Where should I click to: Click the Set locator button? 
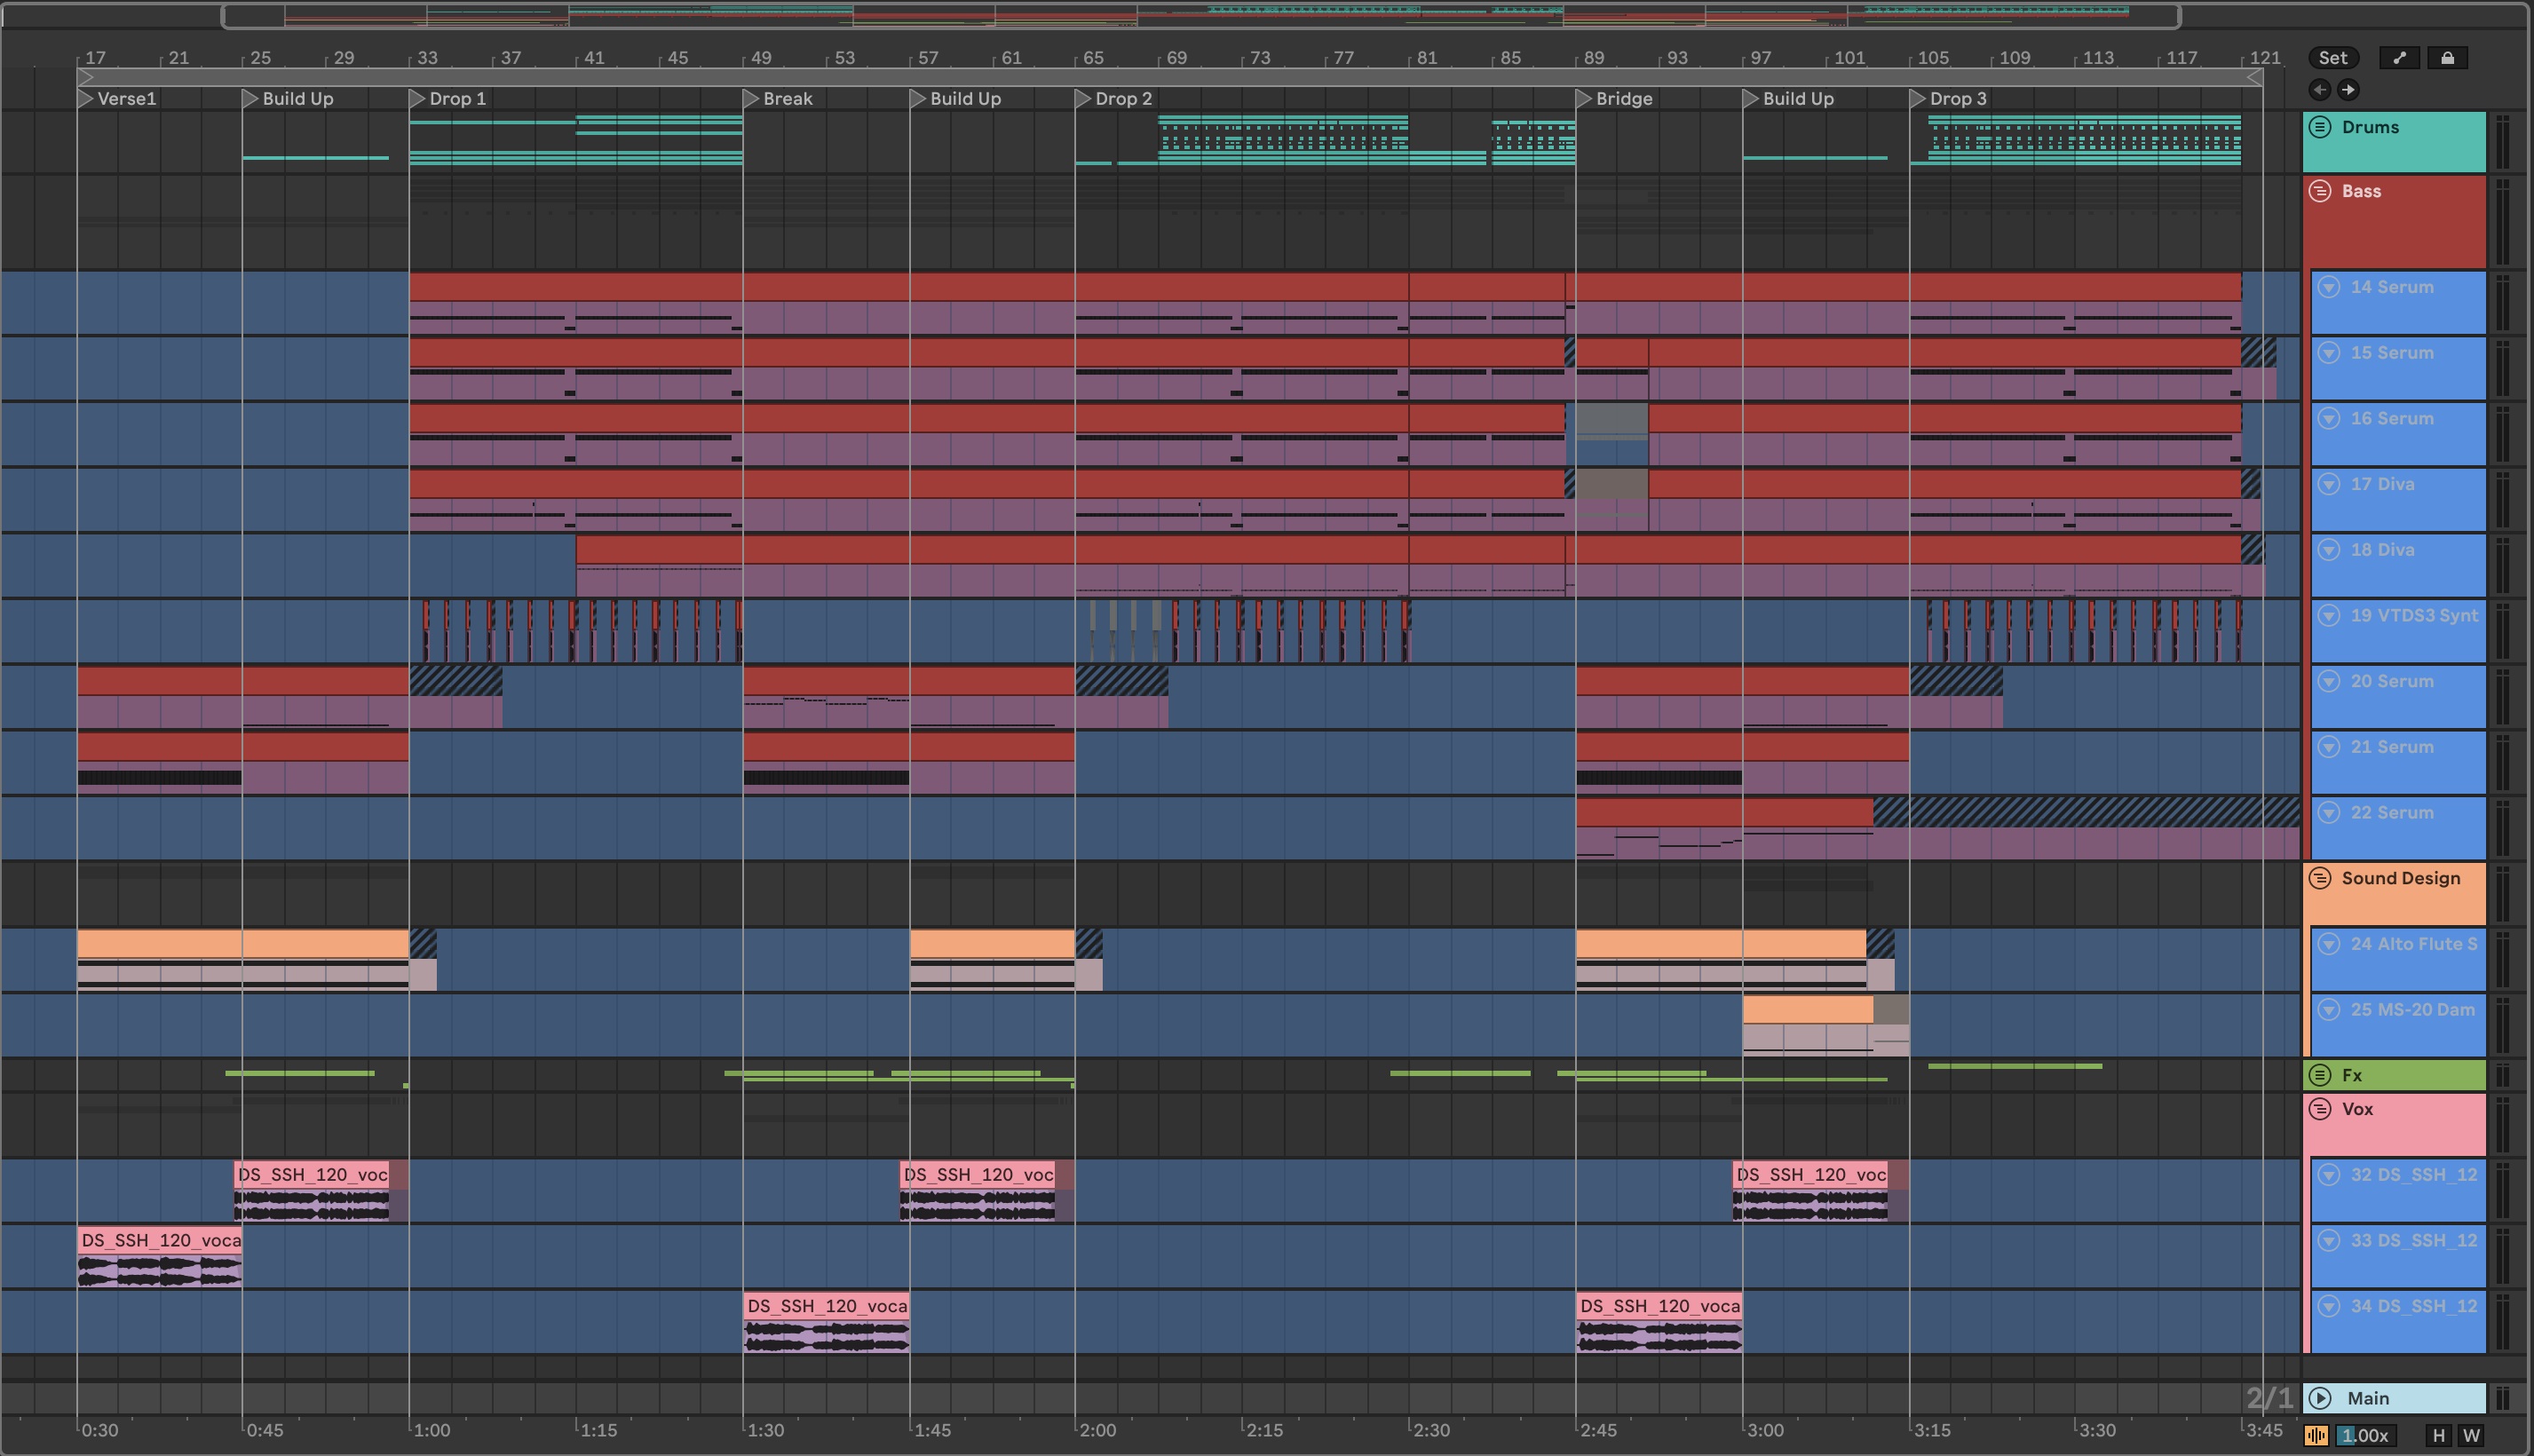2333,58
